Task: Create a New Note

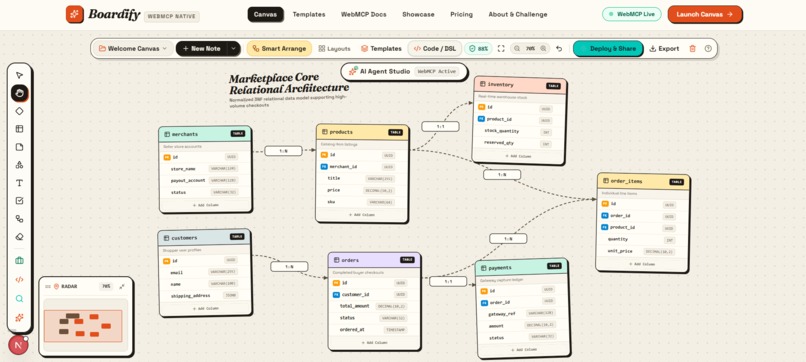Action: tap(202, 48)
